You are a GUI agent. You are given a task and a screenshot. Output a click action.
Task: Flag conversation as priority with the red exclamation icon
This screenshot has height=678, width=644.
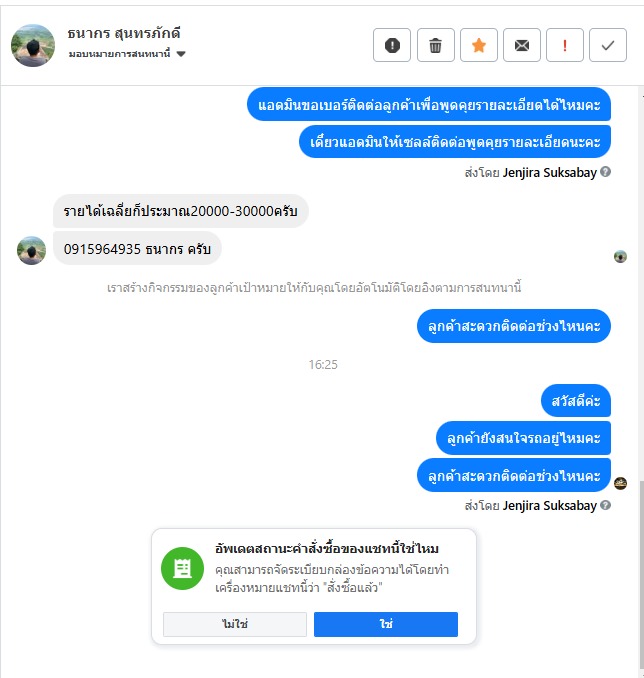[x=565, y=45]
